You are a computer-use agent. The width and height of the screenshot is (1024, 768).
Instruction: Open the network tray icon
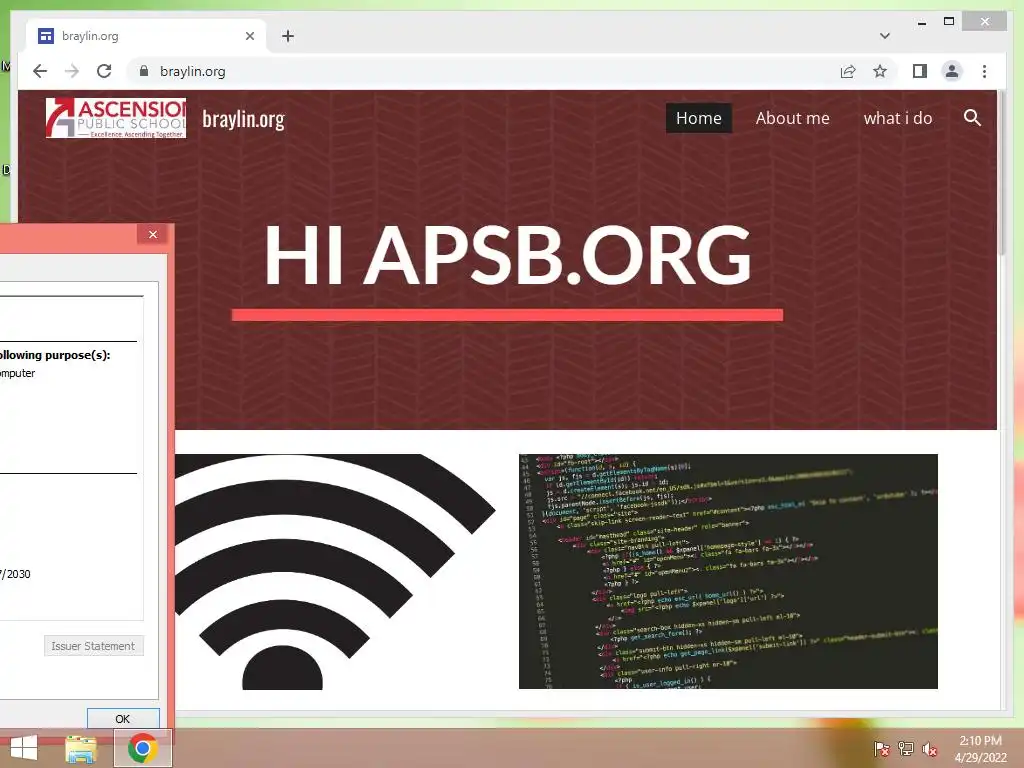click(x=906, y=749)
